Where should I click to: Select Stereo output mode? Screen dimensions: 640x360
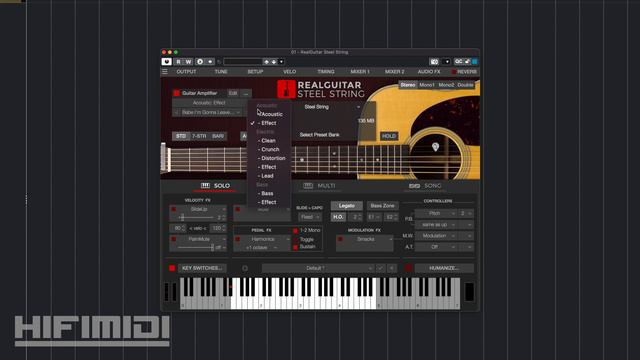click(408, 85)
